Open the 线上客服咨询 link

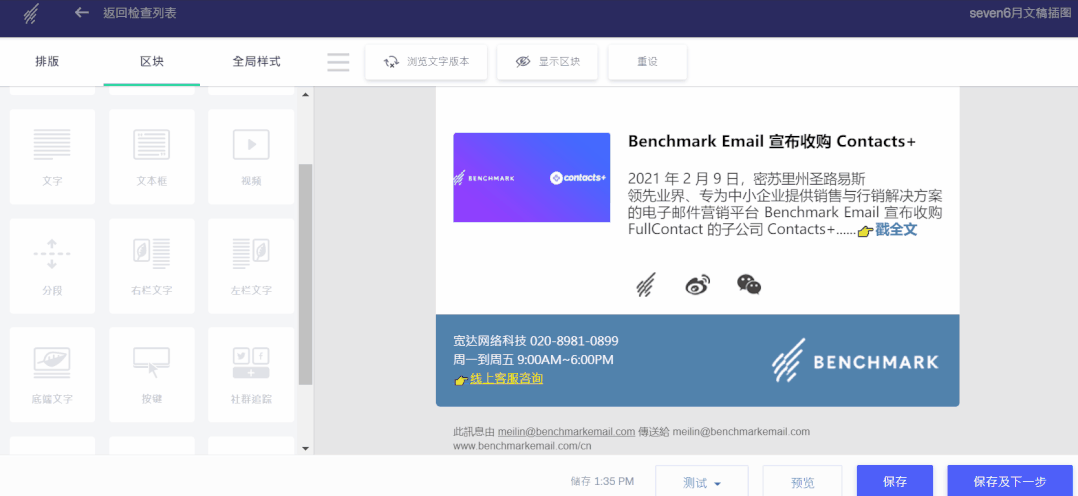[x=506, y=378]
